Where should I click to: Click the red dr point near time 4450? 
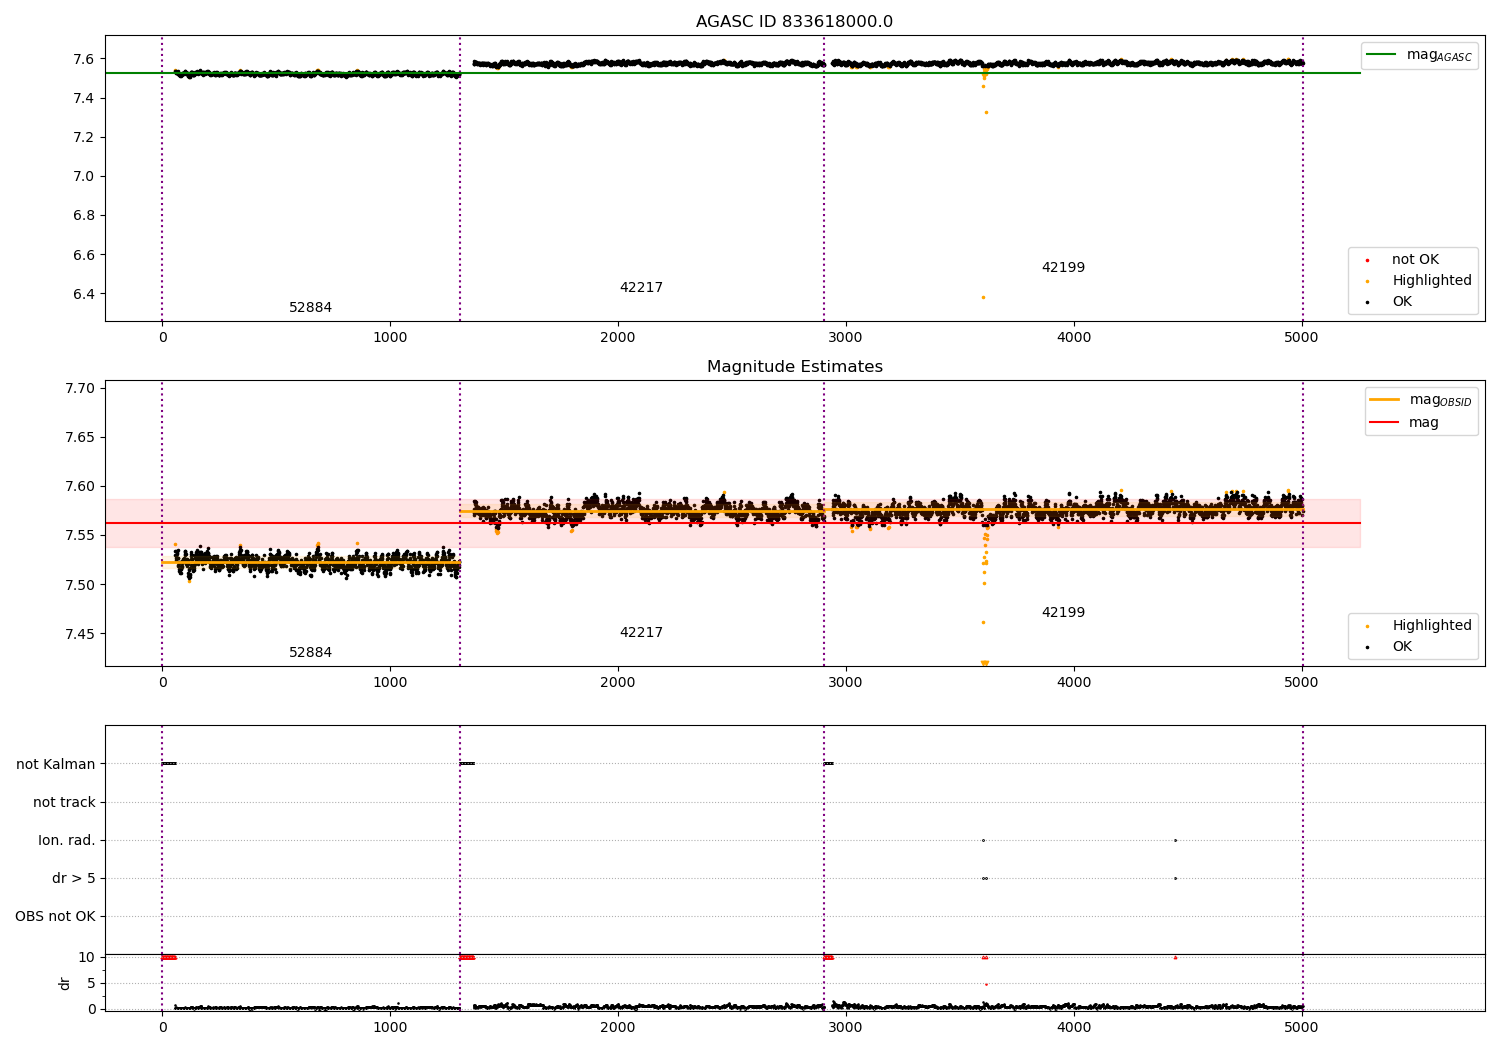[x=1175, y=957]
